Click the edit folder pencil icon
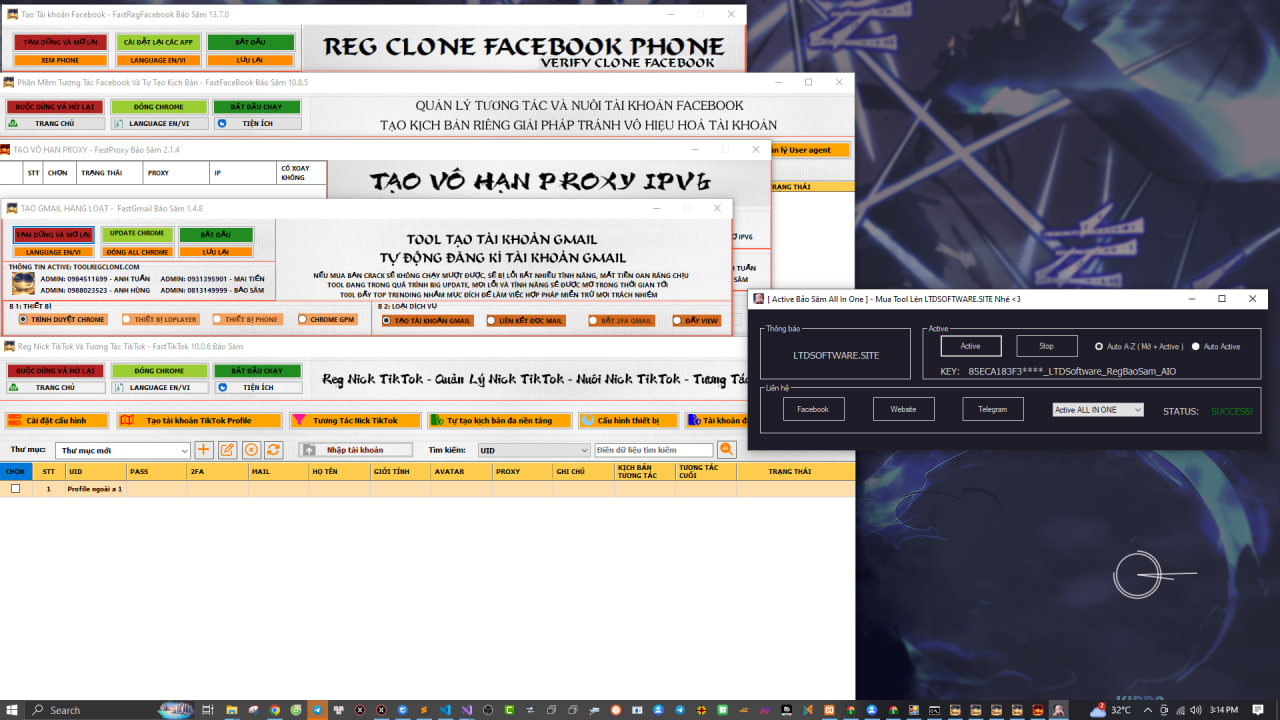The width and height of the screenshot is (1280, 720). click(228, 450)
